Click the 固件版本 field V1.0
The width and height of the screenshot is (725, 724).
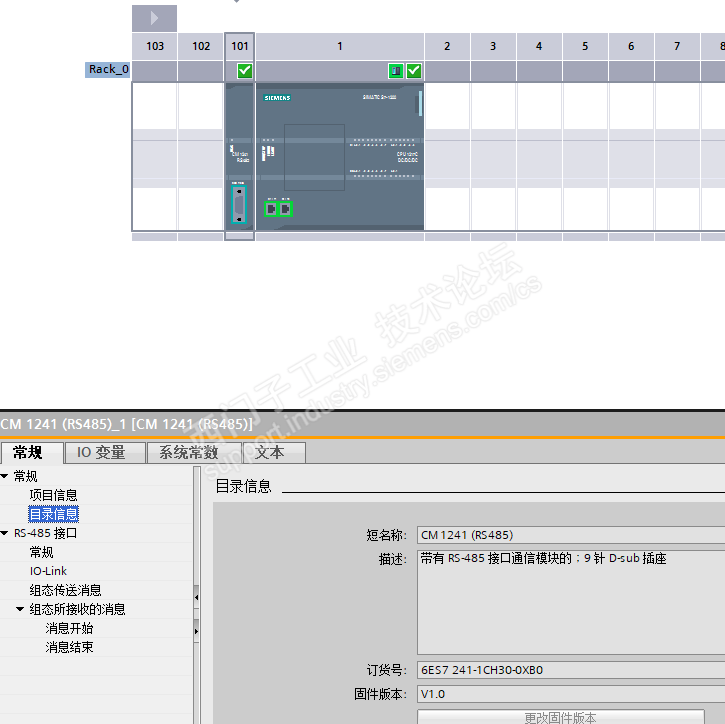coord(571,694)
